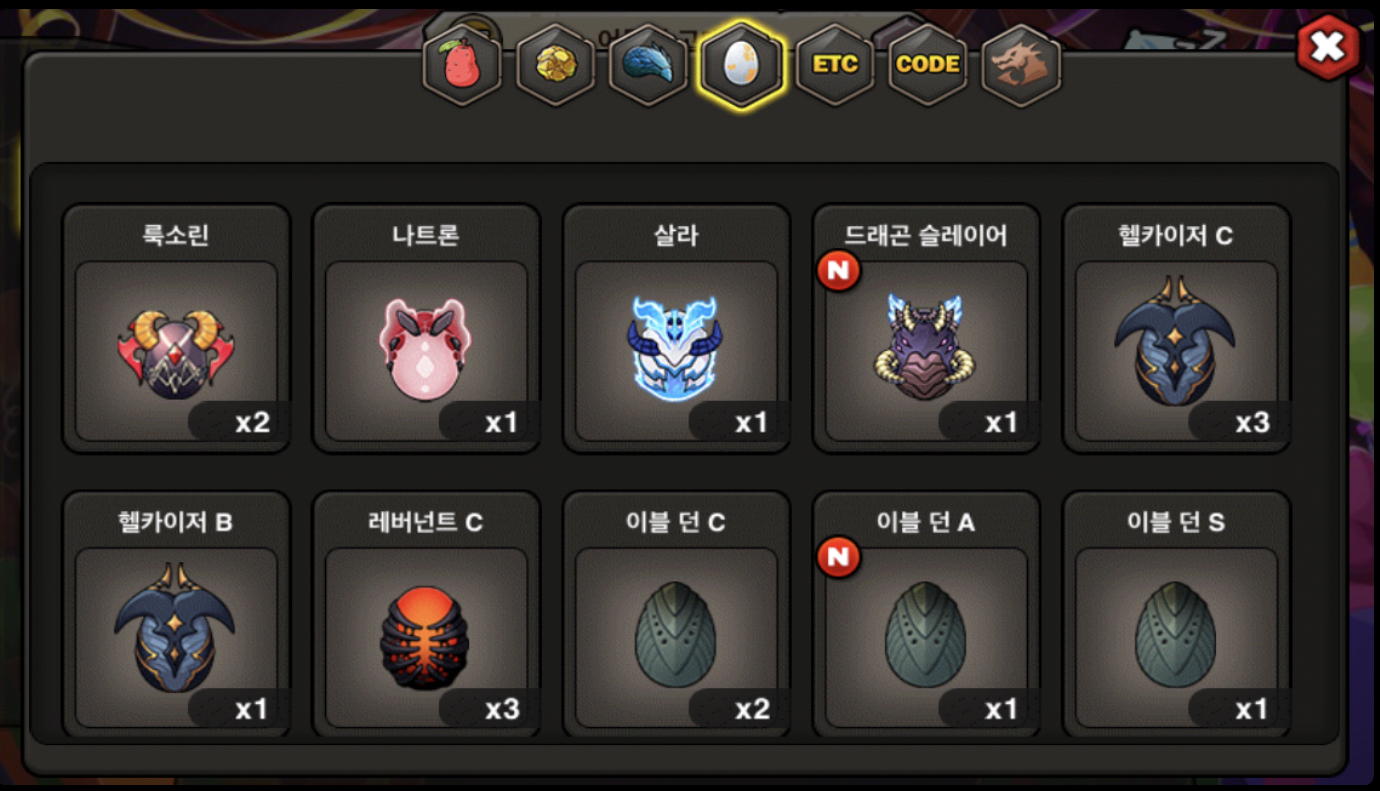Open the brown dragon head tab

(x=1021, y=66)
